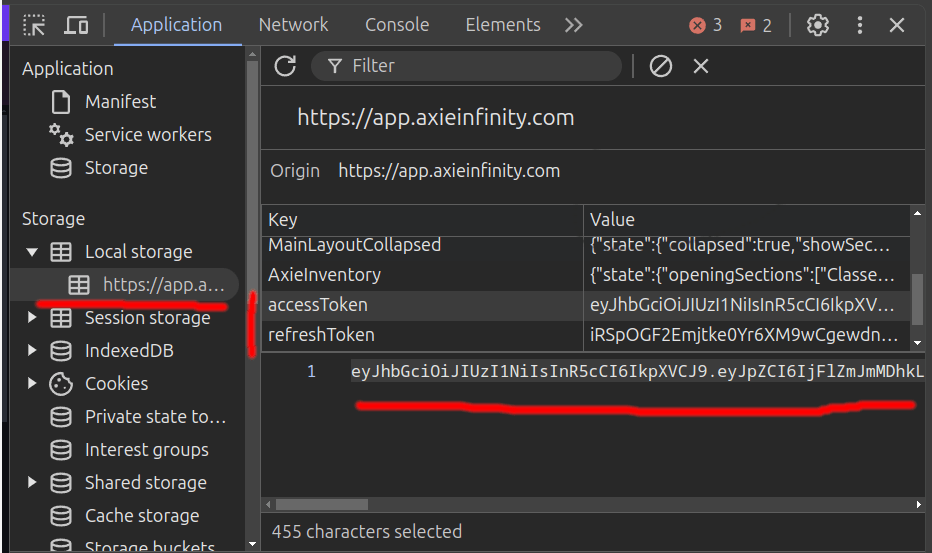Click the Key column header
Screen dimensions: 932x553
pyautogui.click(x=422, y=220)
